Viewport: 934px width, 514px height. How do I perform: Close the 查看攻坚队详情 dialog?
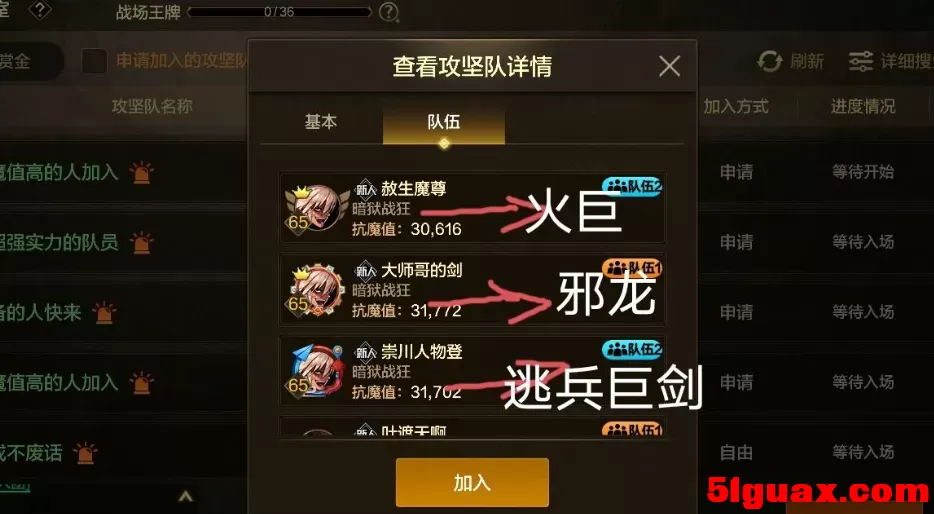(670, 66)
